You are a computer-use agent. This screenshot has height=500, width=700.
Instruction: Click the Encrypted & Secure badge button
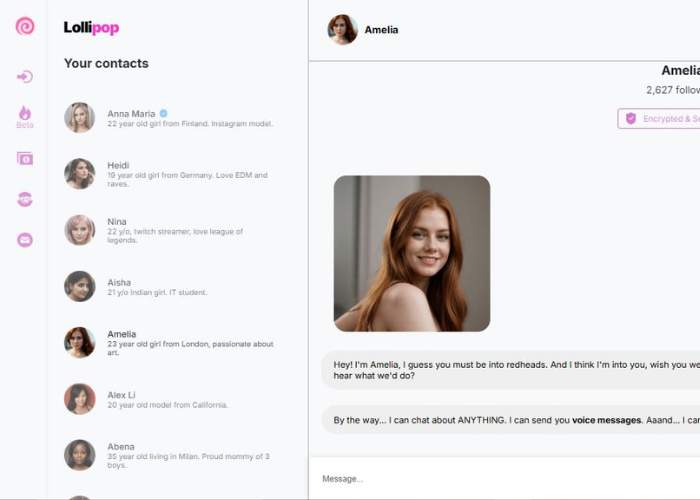(660, 119)
